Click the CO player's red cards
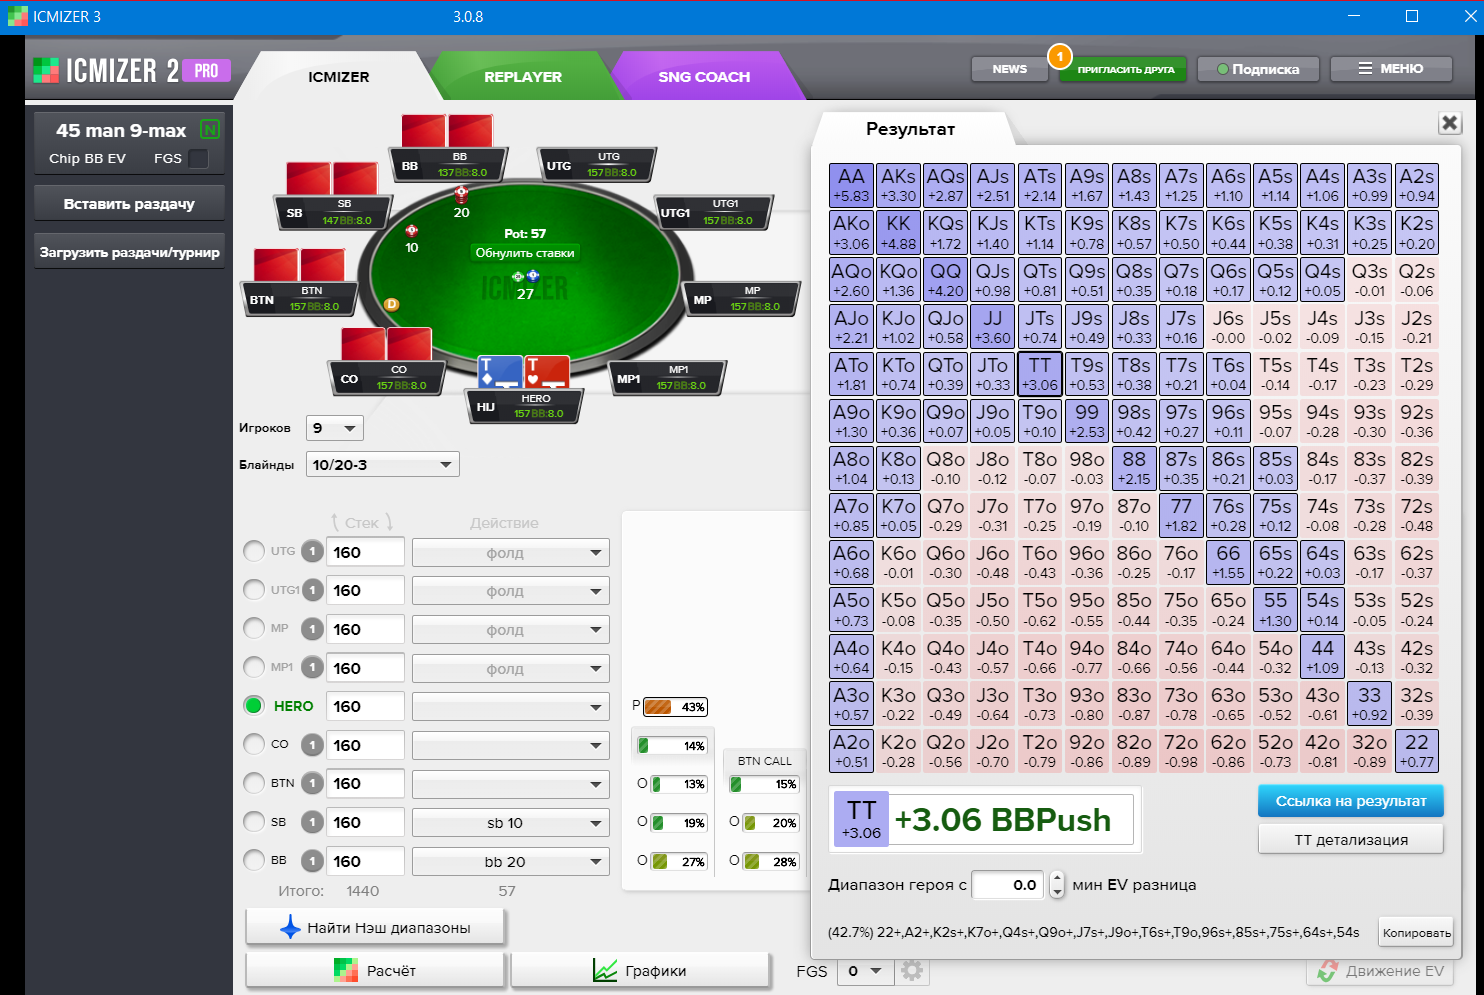1484x995 pixels. (x=386, y=343)
